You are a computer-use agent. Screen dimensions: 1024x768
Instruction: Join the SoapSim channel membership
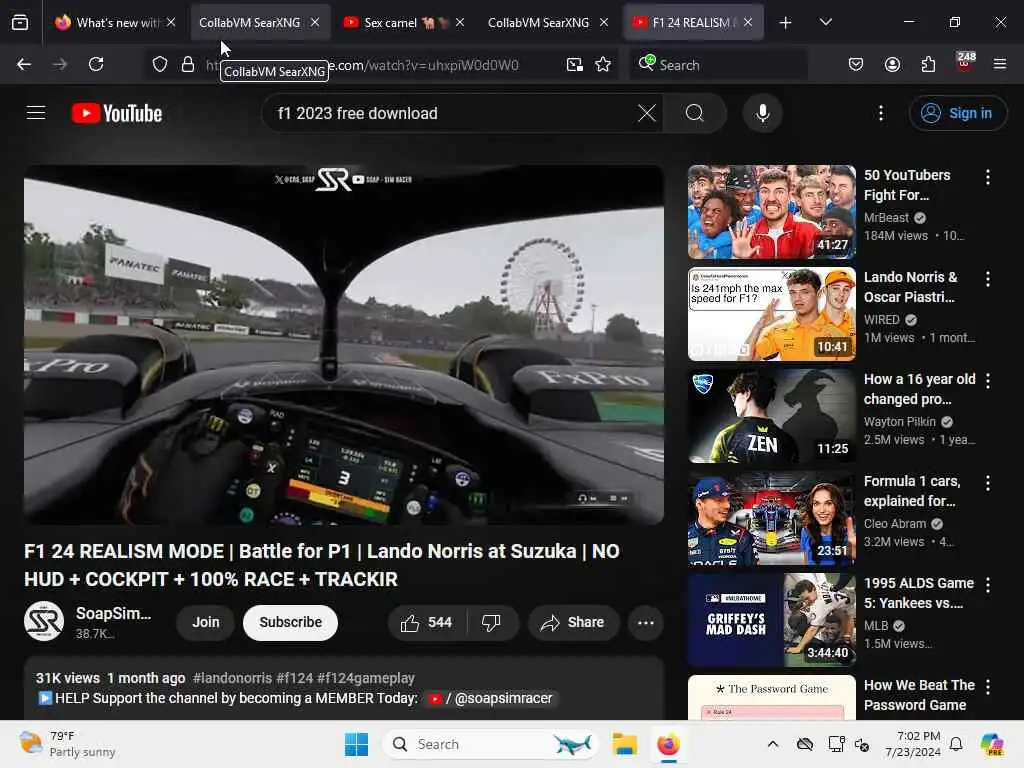(206, 622)
